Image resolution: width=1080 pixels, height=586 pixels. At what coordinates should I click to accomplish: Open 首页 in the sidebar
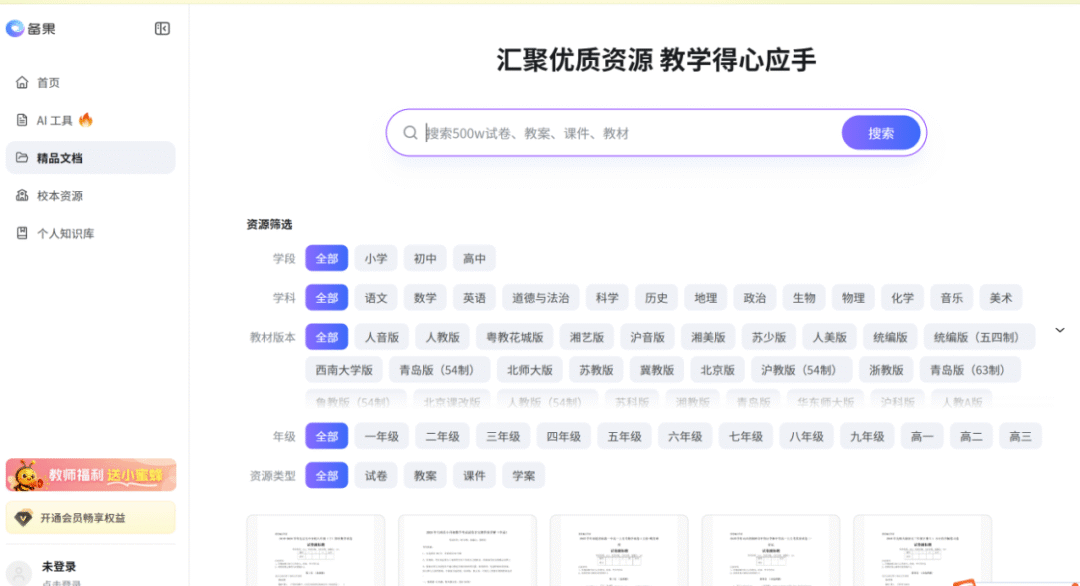click(x=90, y=83)
